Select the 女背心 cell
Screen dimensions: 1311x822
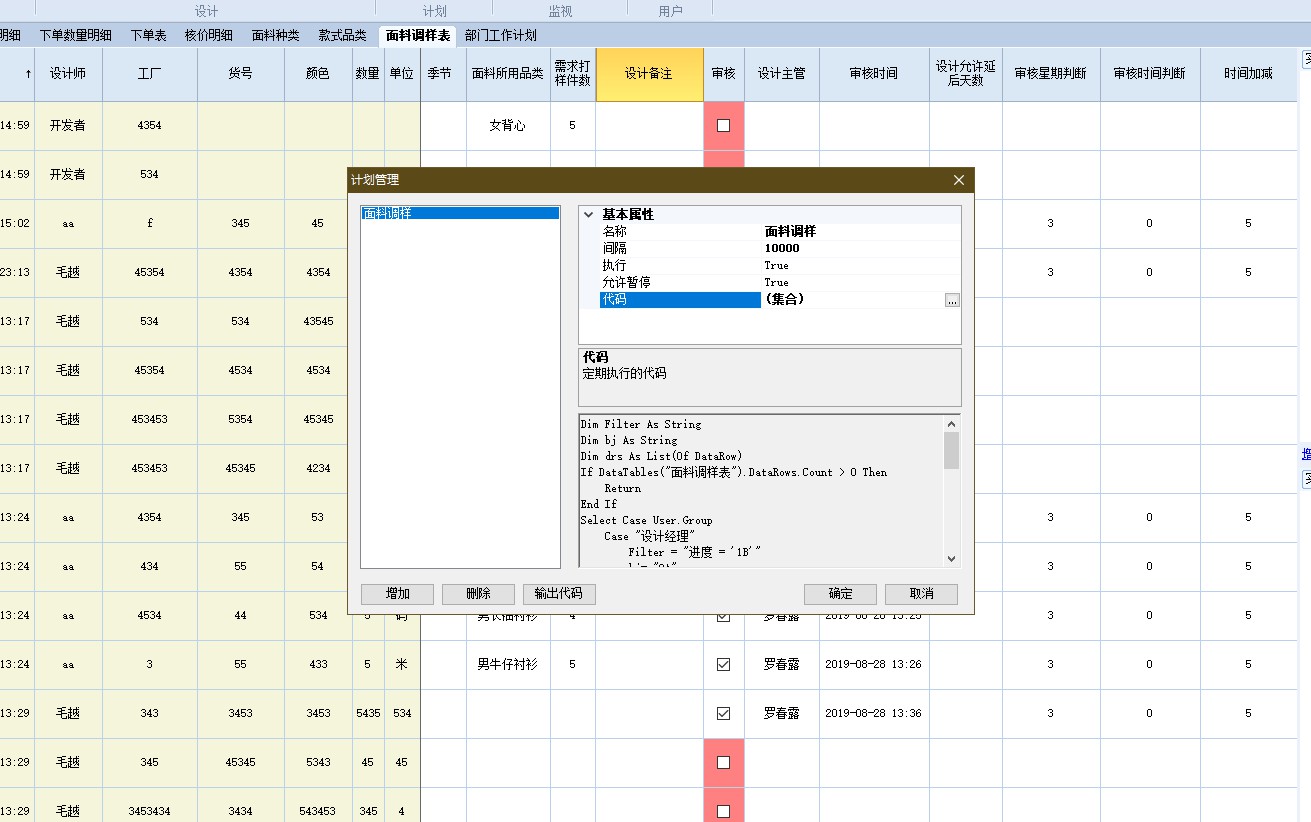[x=508, y=126]
